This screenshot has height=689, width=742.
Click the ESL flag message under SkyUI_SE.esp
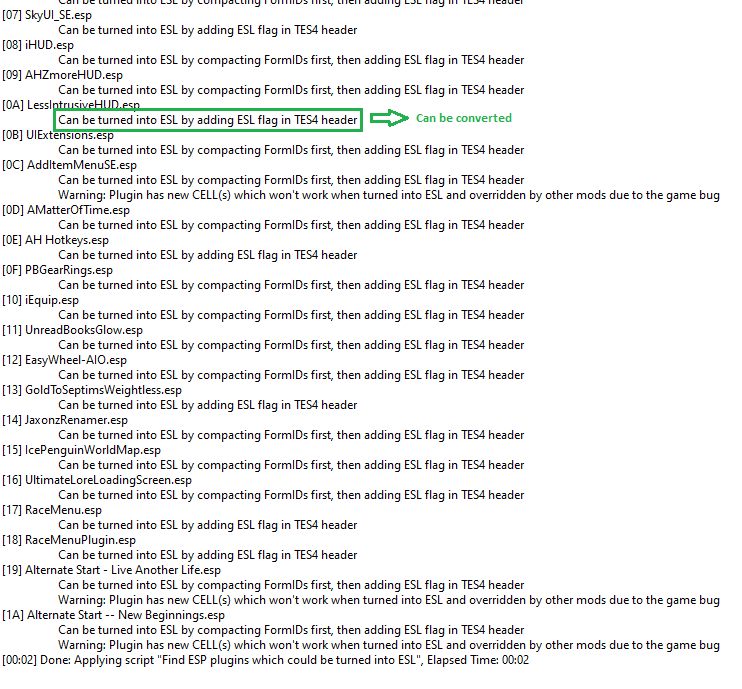208,30
